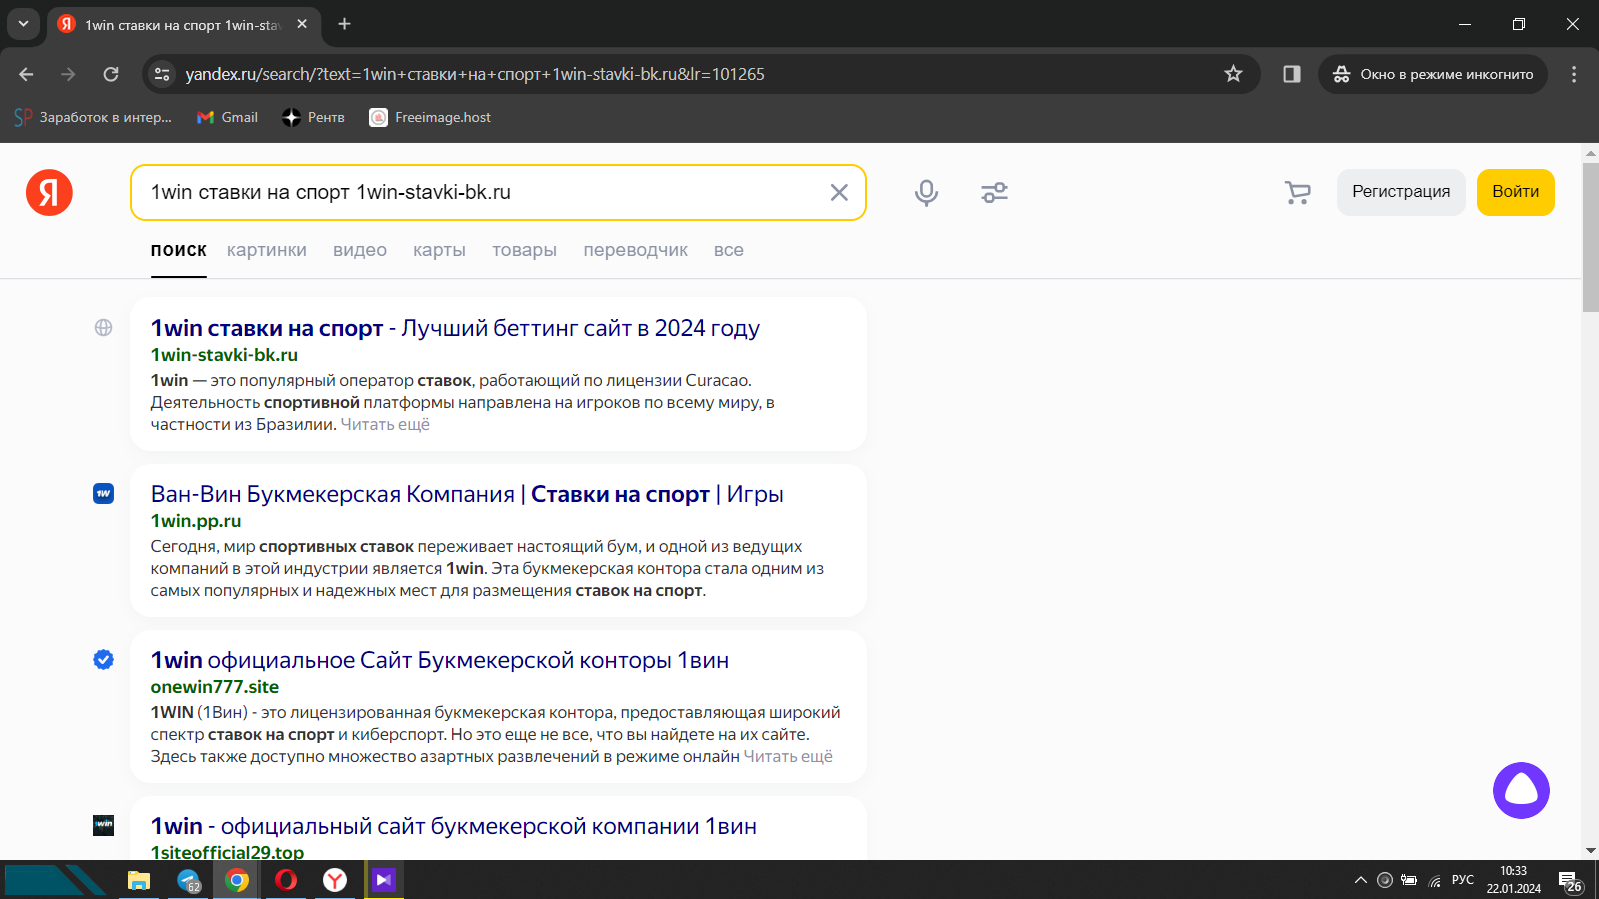1599x899 pixels.
Task: Open Yandex Browser from the taskbar
Action: [335, 880]
